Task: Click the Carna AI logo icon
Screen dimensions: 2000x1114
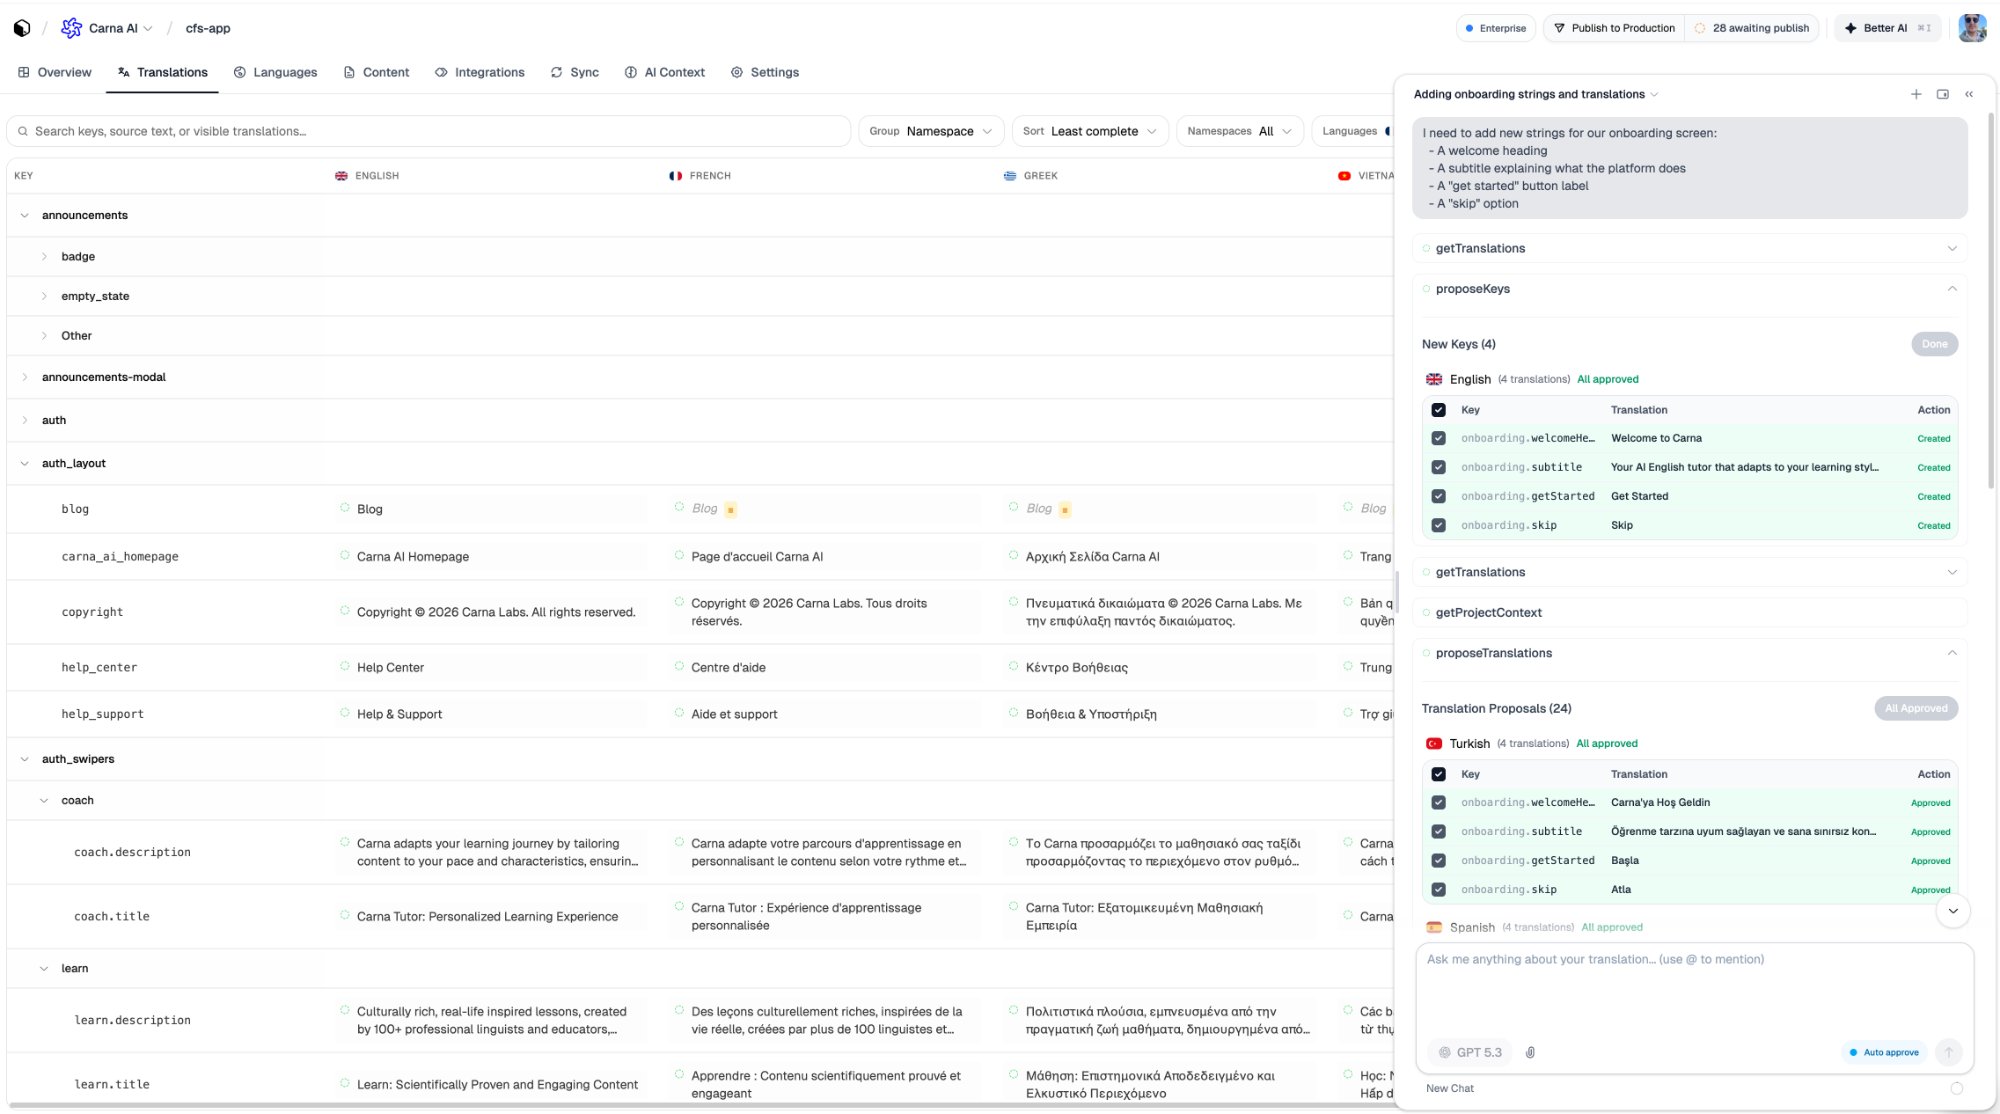Action: coord(71,28)
